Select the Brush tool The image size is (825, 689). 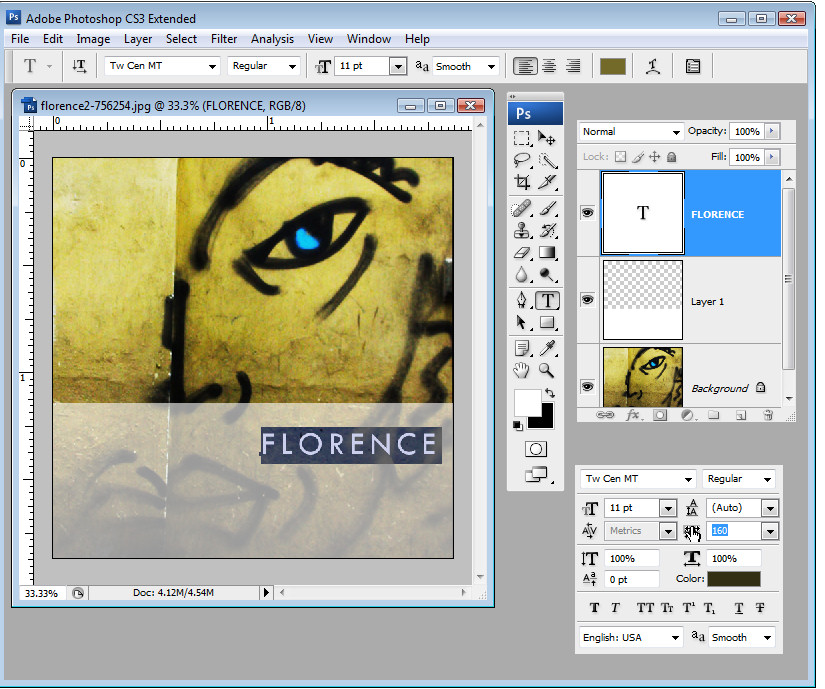click(x=547, y=209)
